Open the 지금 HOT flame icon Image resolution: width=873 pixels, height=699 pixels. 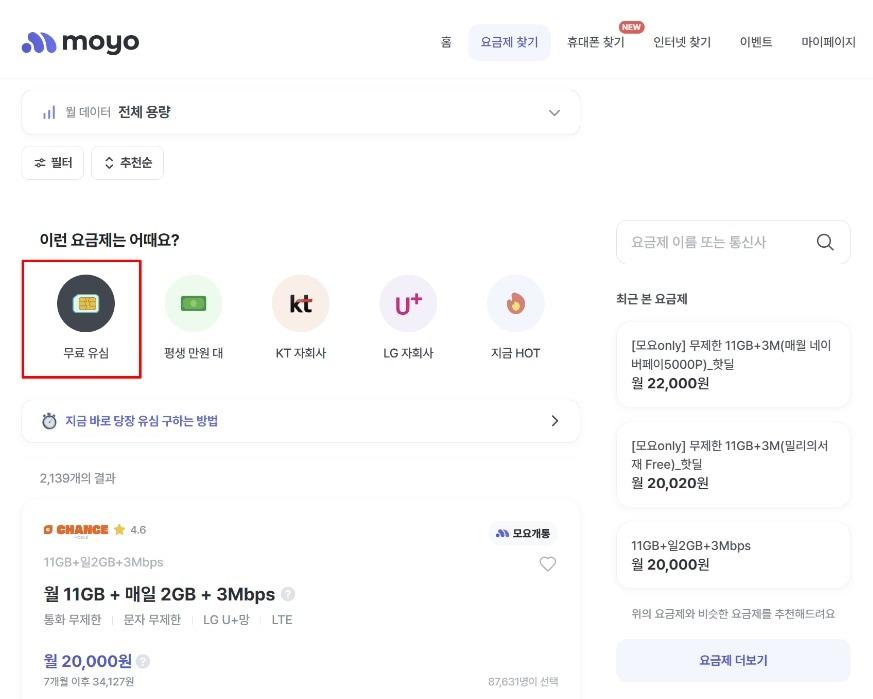[515, 303]
